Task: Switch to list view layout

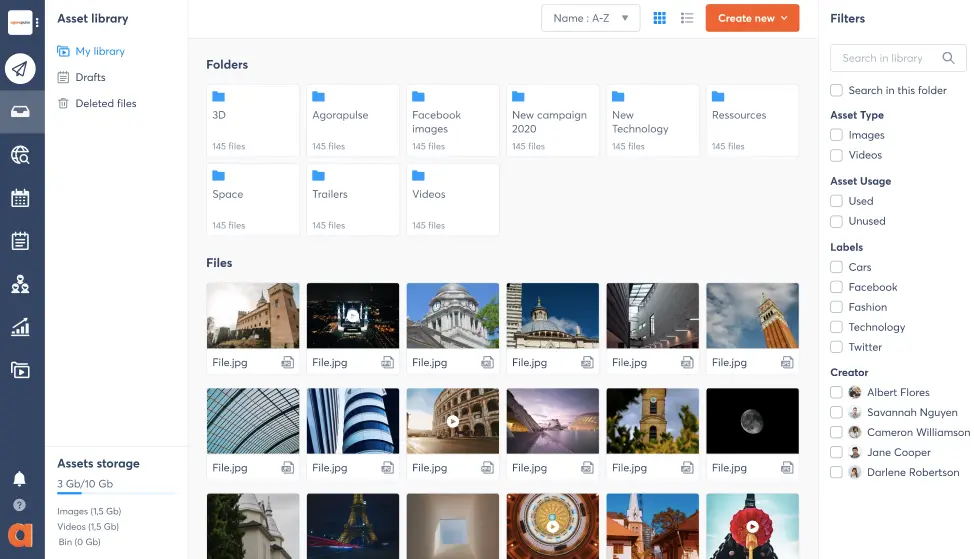Action: [687, 18]
